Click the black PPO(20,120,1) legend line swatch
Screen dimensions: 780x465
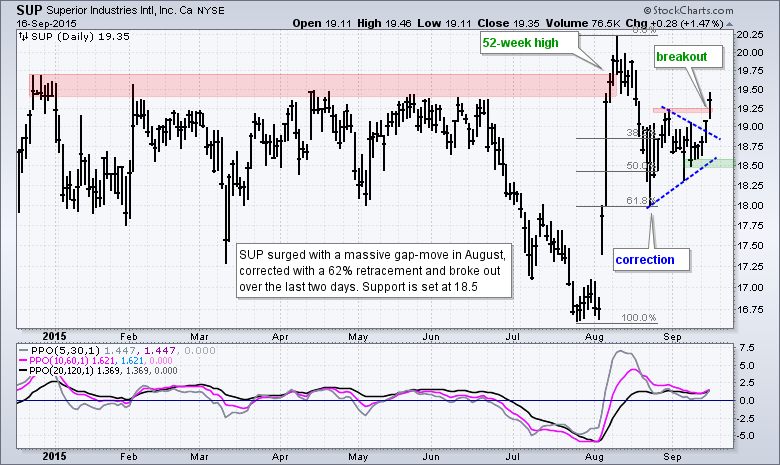point(23,371)
